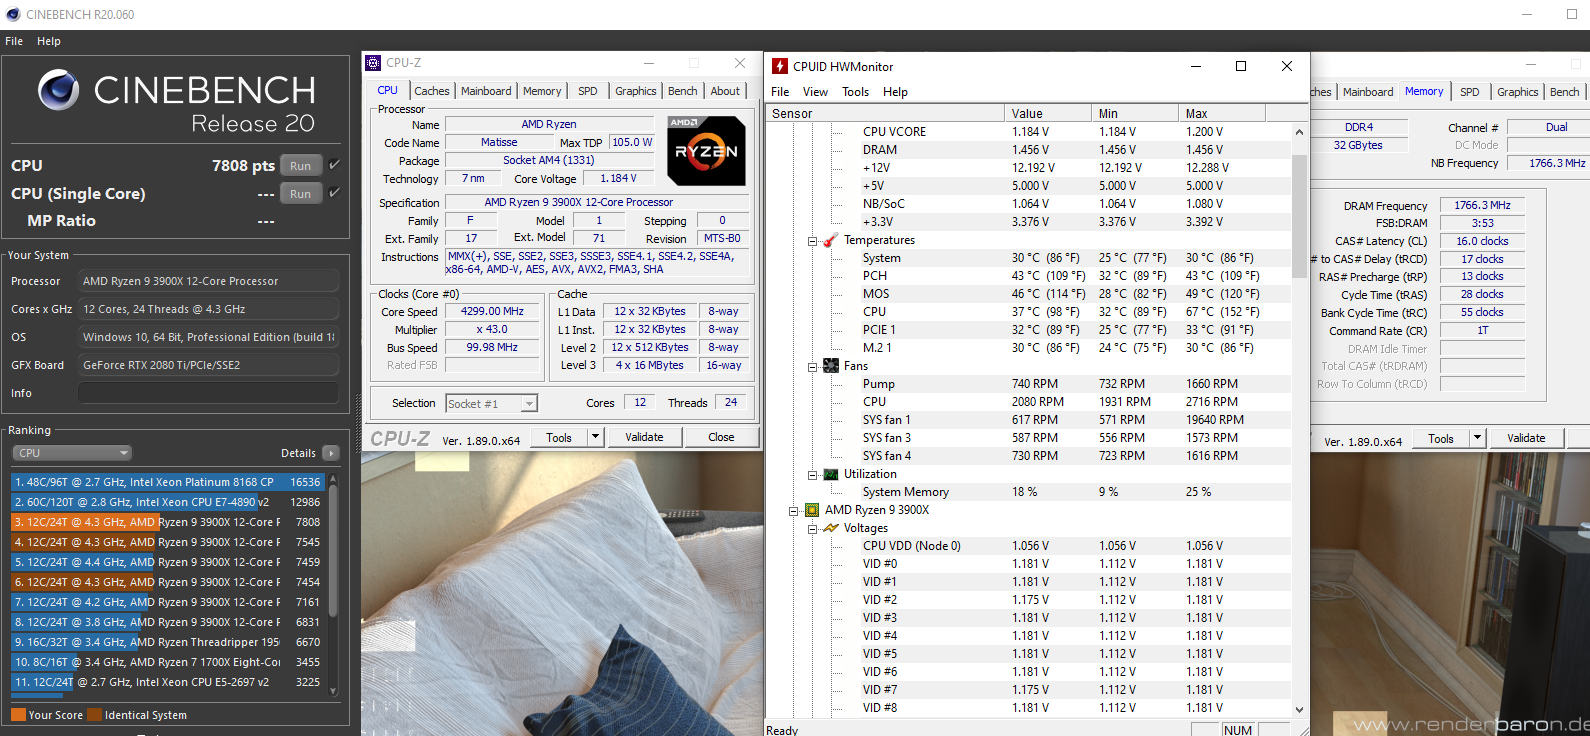
Task: Switch to About tab in CPU-Z
Action: pyautogui.click(x=725, y=91)
